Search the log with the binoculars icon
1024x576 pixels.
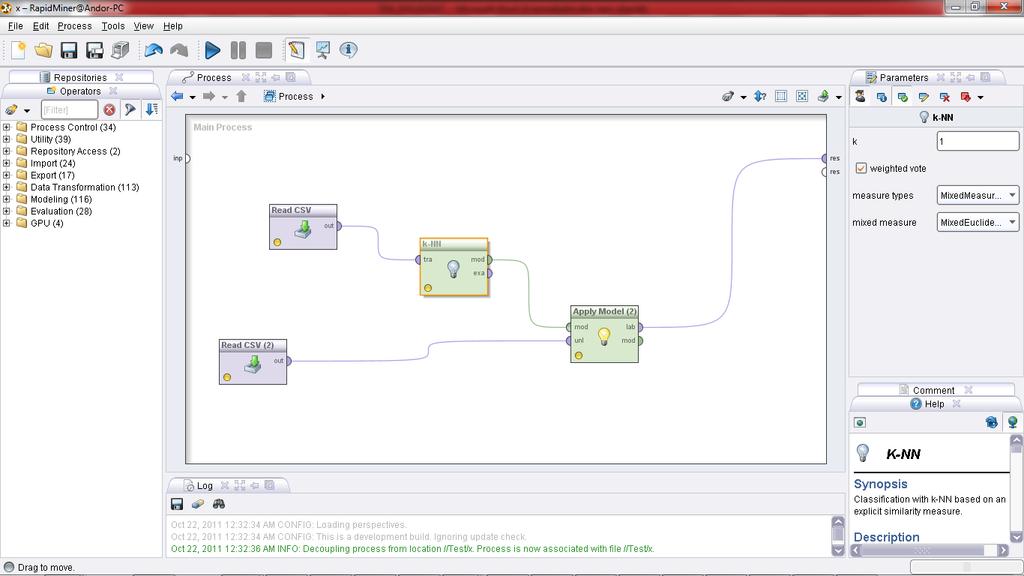[x=219, y=504]
